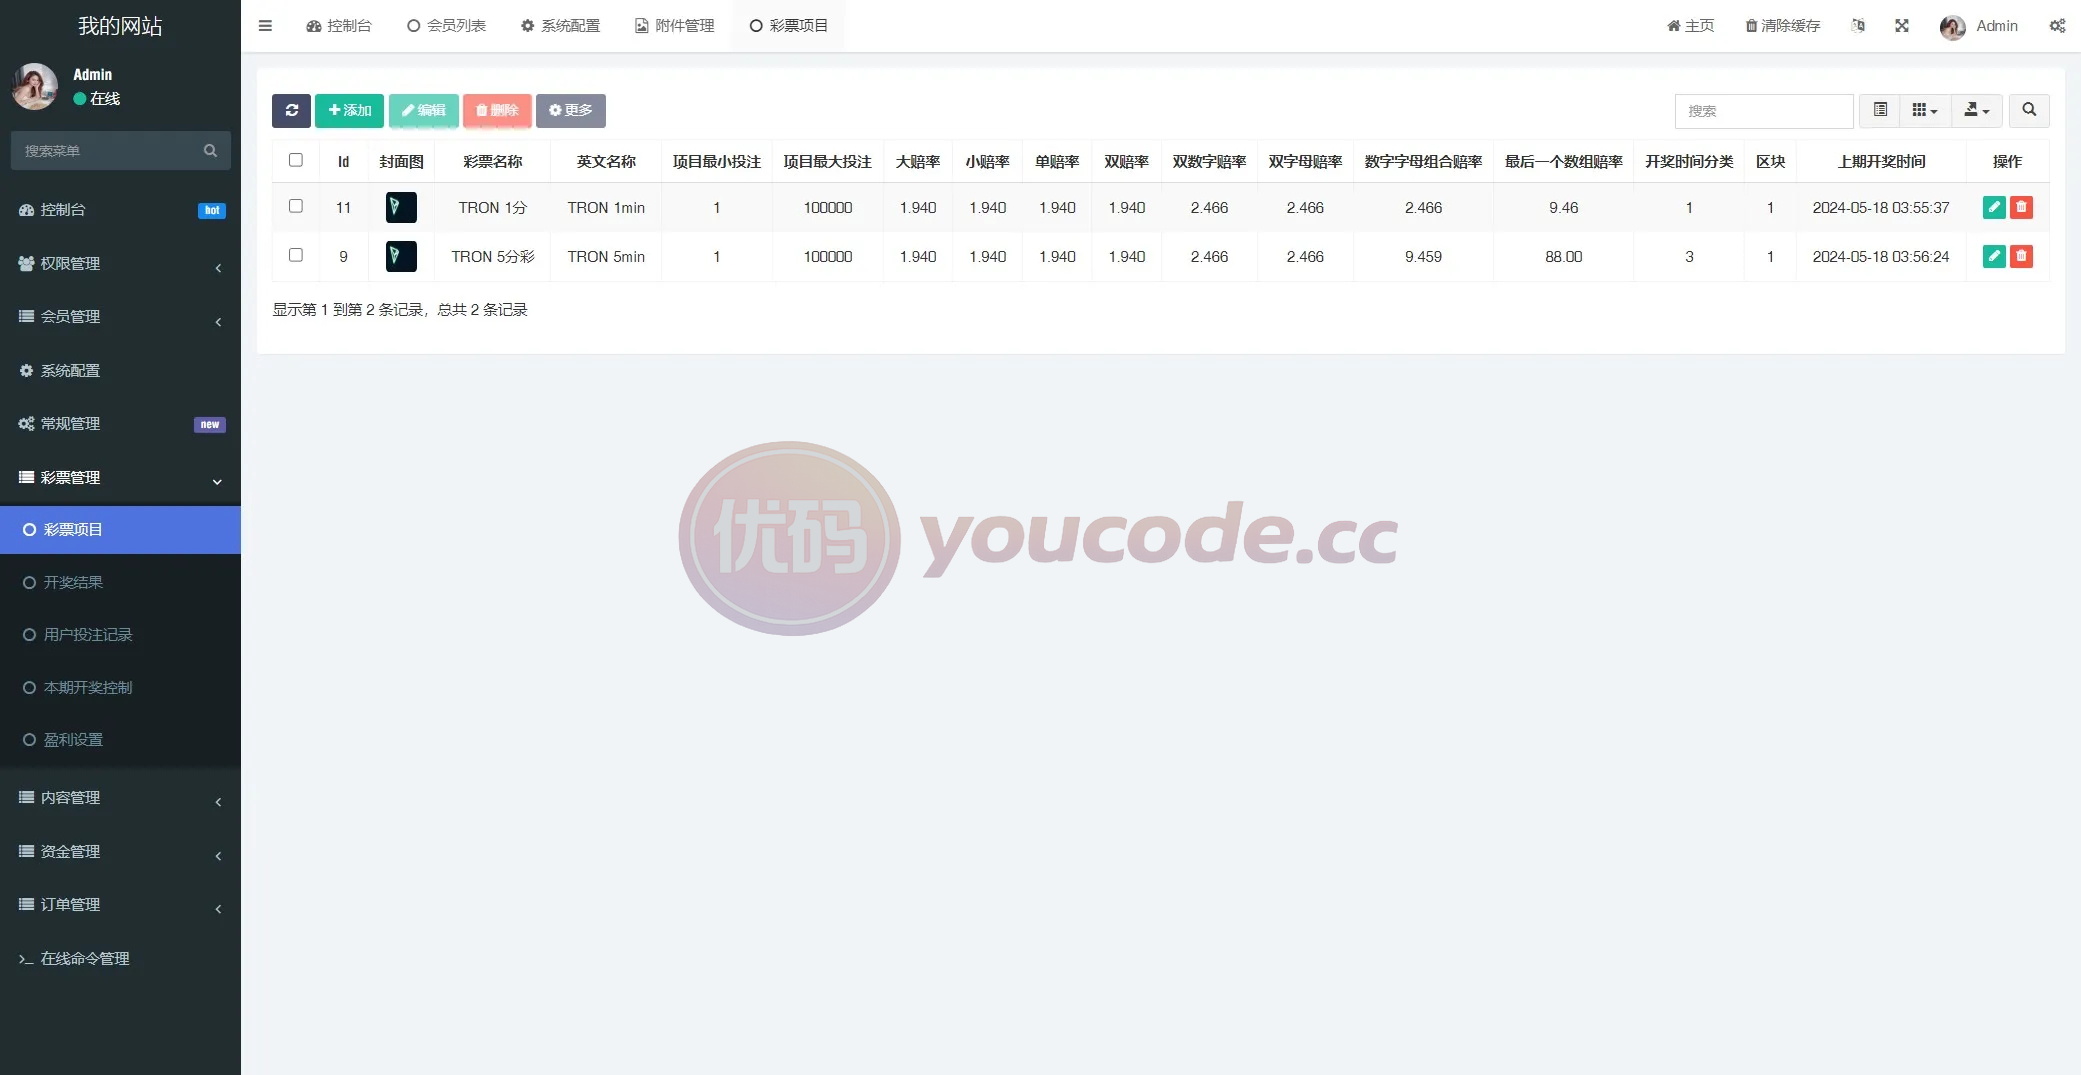Delete the TRON 5分彩 row with the red trash icon
Screen dimensions: 2081x1075
pos(2021,256)
